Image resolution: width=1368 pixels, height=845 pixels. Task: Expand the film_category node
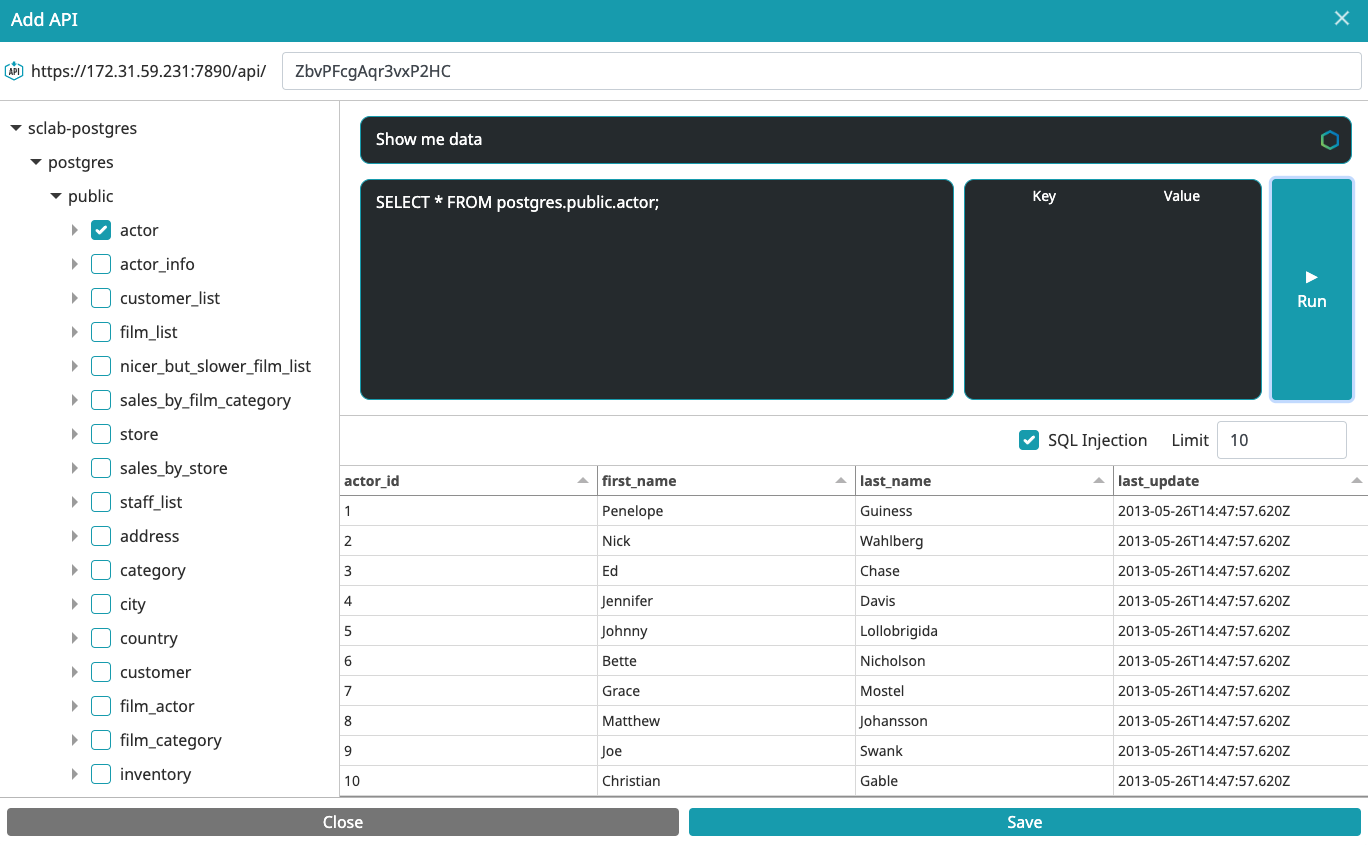tap(75, 740)
